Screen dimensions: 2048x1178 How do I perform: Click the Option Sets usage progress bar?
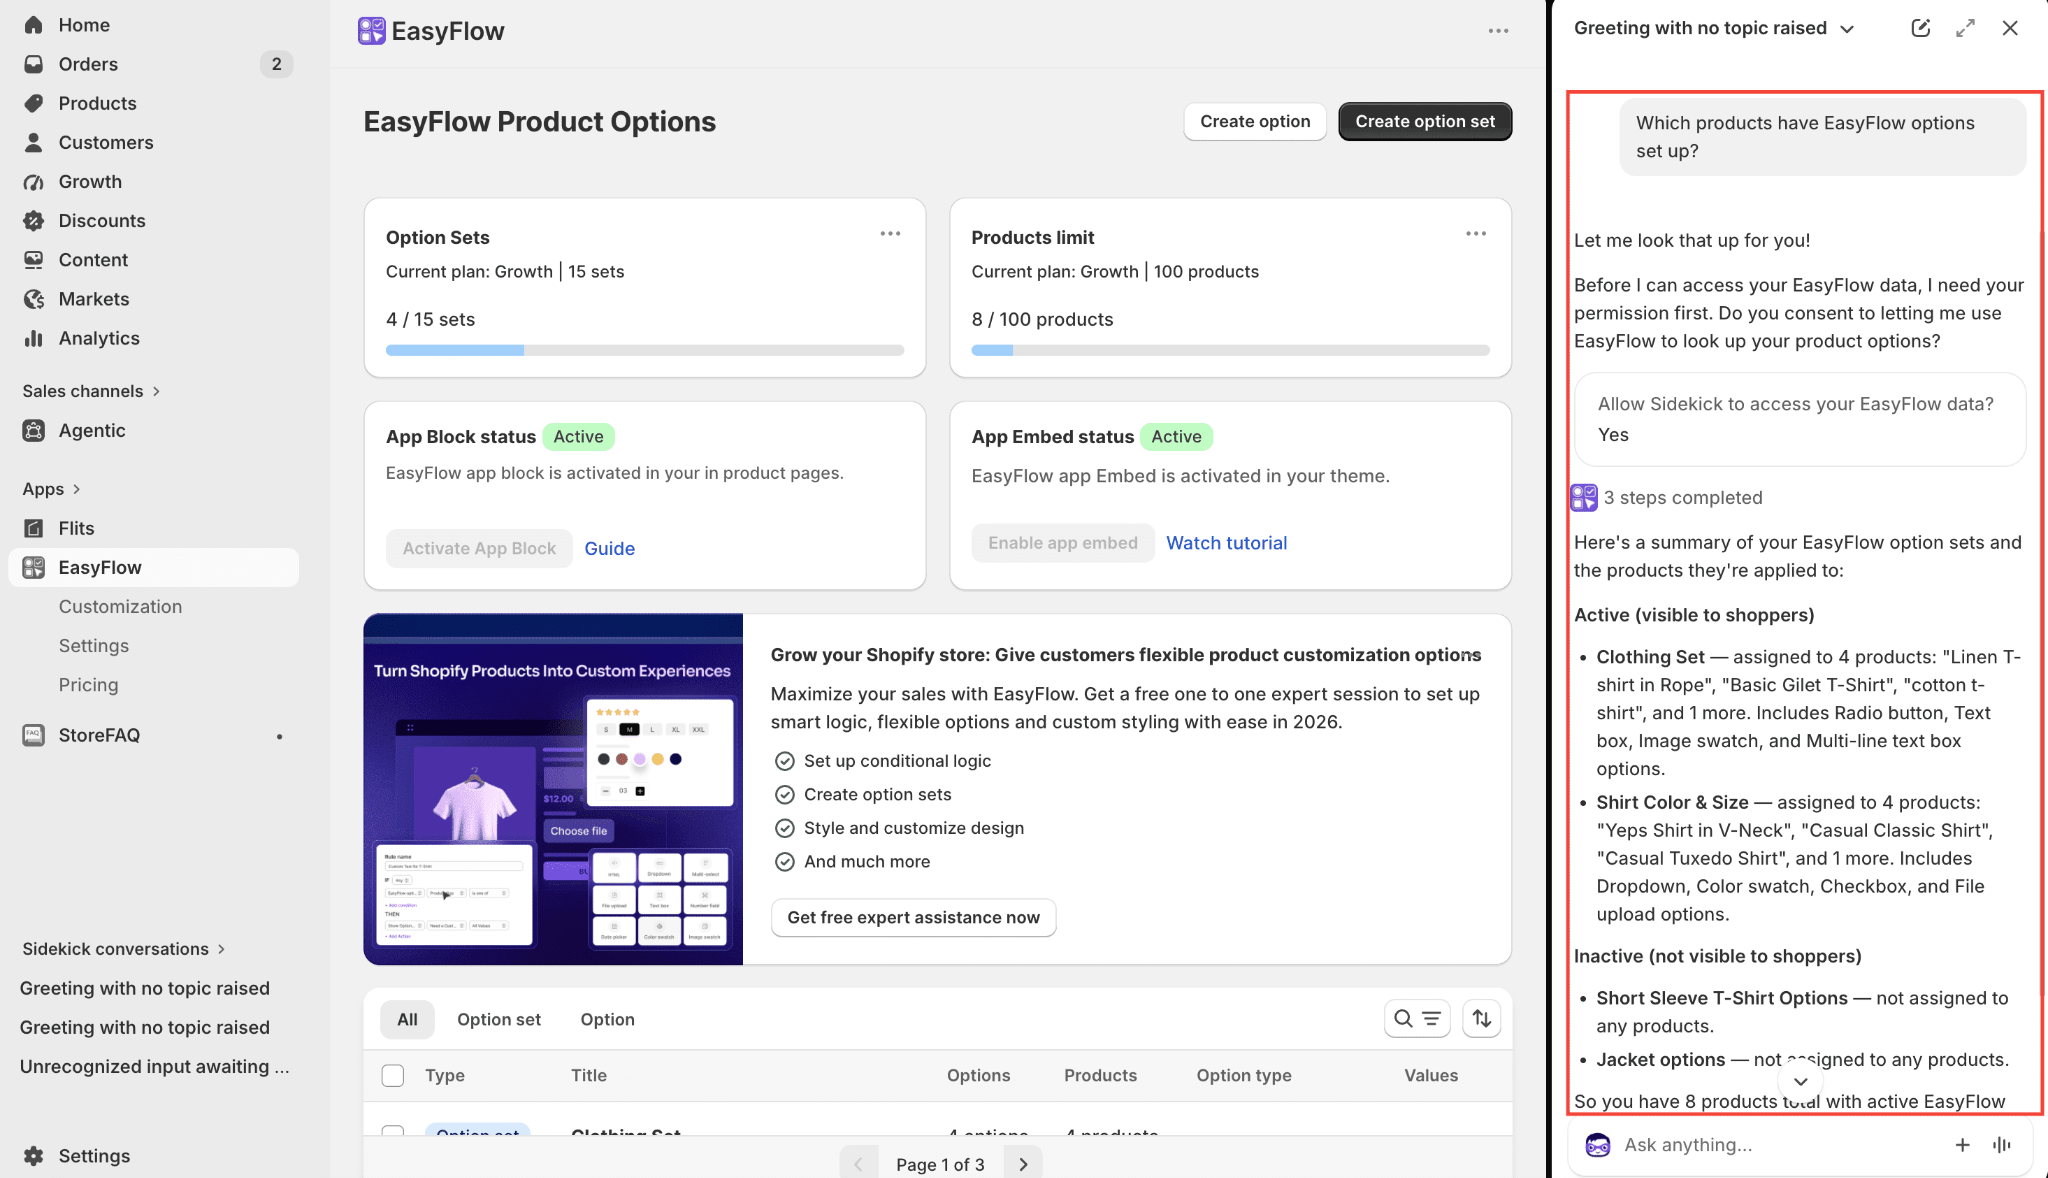645,350
